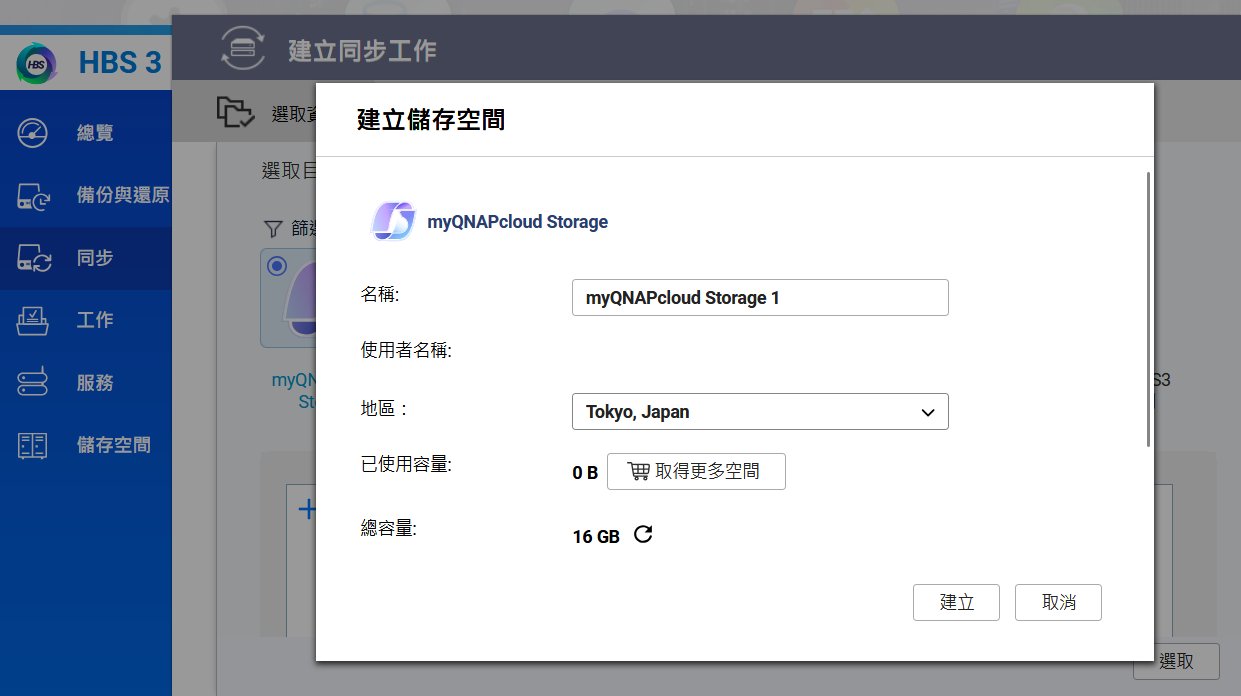Click the myQNAPcloud Storage heading text
1241x696 pixels.
517,222
